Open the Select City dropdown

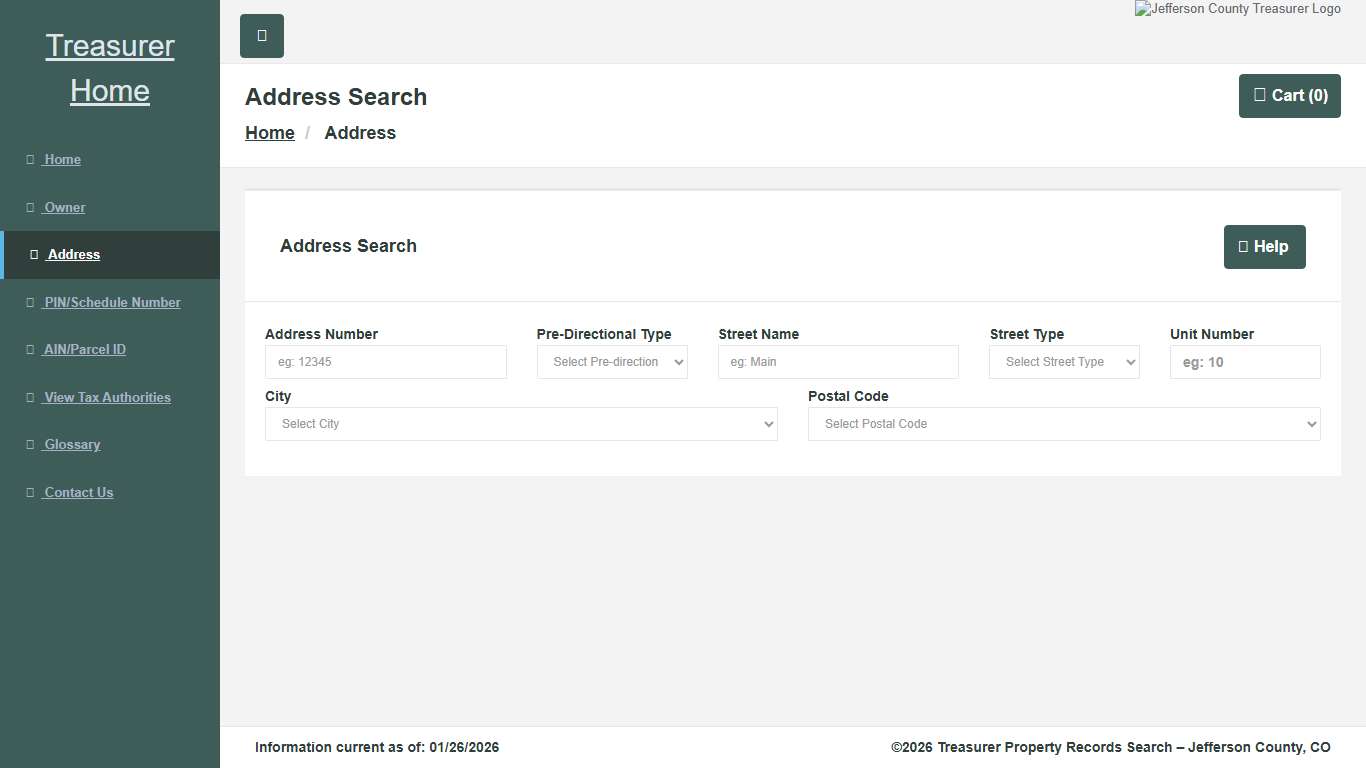[x=521, y=423]
